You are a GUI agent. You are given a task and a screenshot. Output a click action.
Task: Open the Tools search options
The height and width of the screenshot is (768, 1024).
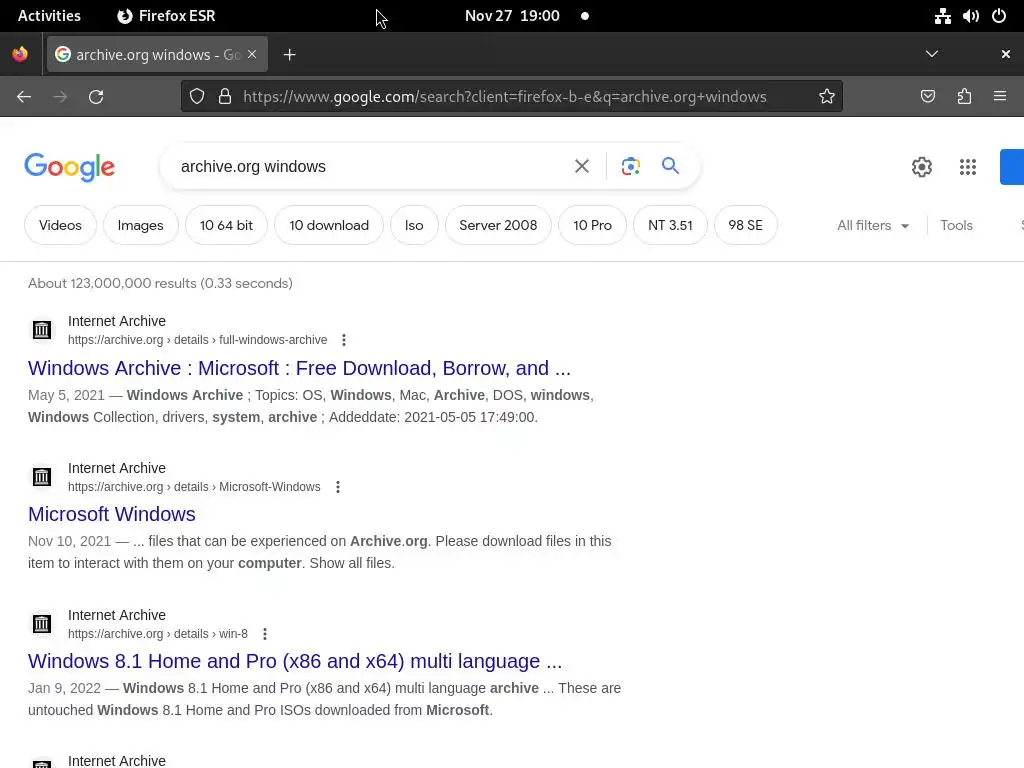point(956,225)
